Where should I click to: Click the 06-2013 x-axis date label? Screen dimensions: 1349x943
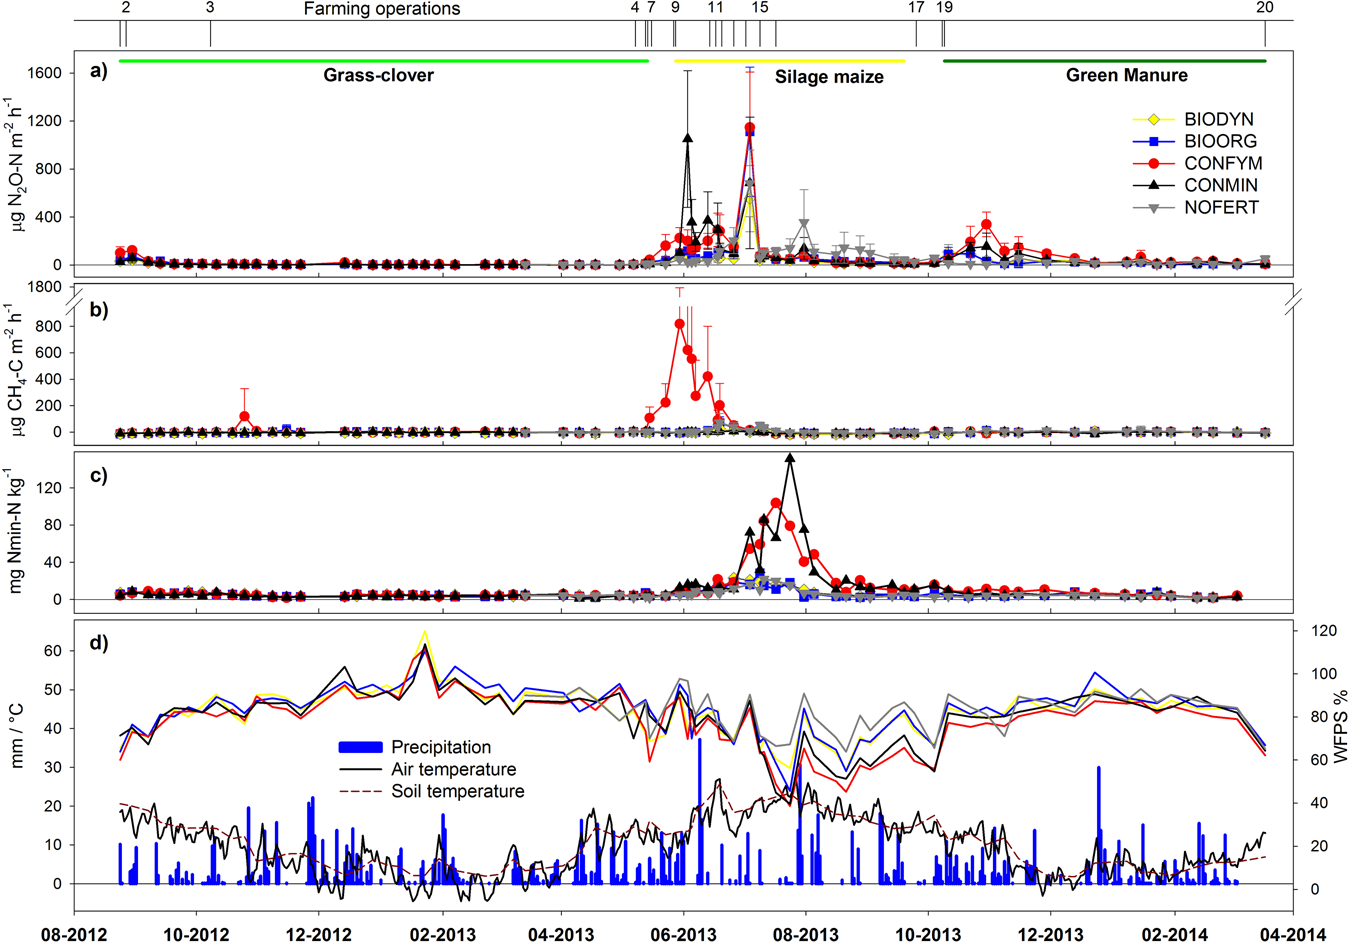tap(684, 933)
